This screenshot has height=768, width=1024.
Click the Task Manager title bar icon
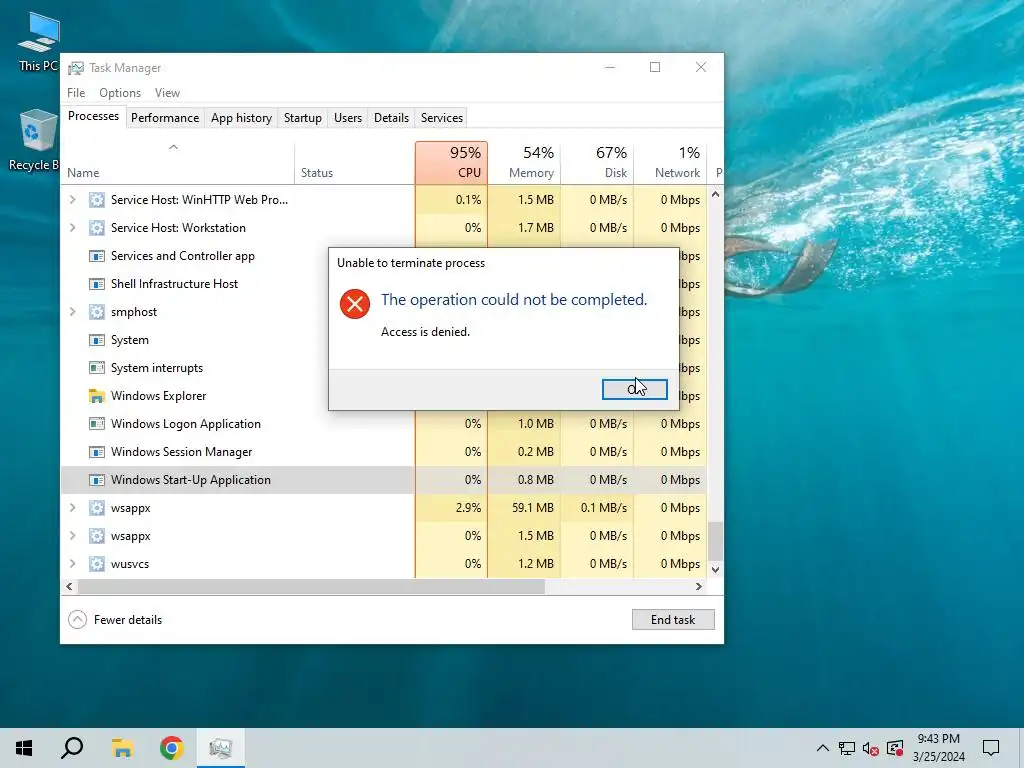(x=76, y=68)
